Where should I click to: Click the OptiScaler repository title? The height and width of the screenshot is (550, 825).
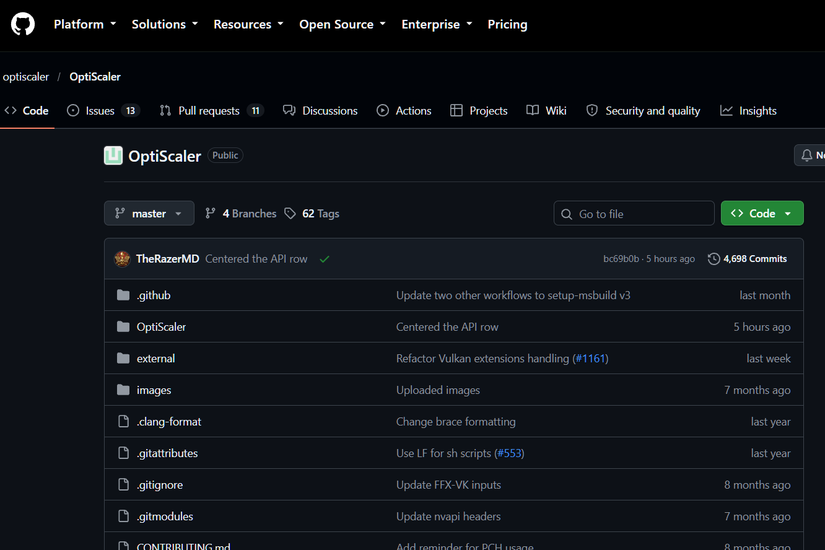[x=165, y=156]
